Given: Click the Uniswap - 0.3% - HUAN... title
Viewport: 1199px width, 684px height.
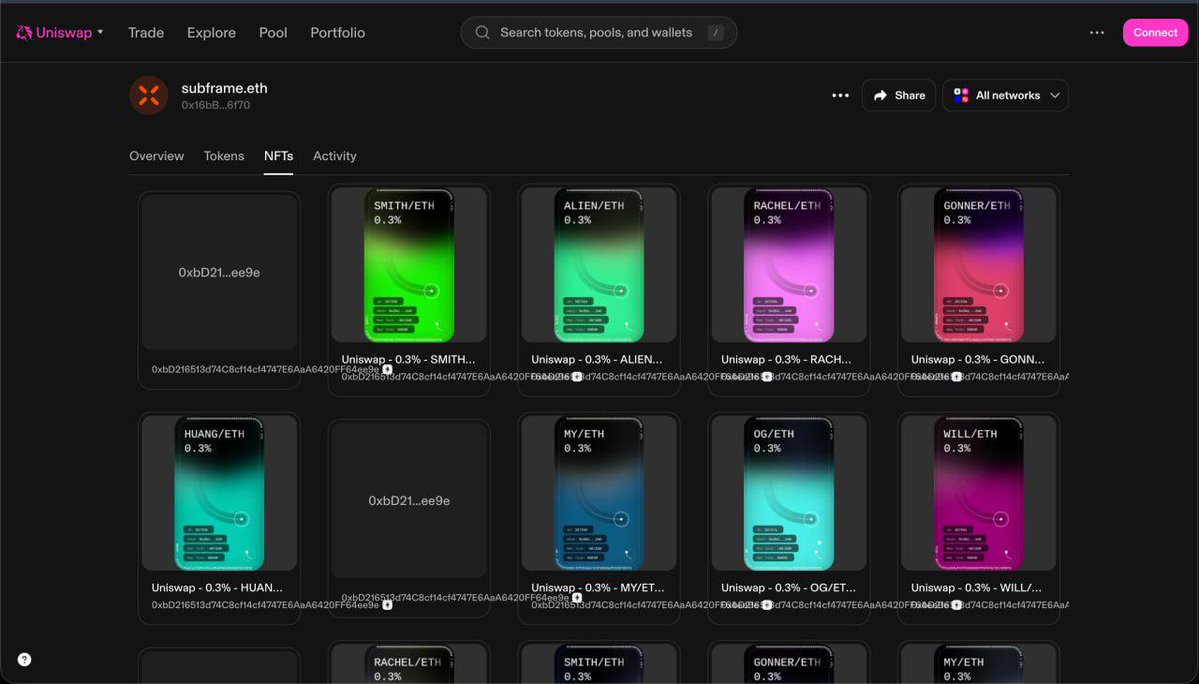Looking at the screenshot, I should 217,588.
